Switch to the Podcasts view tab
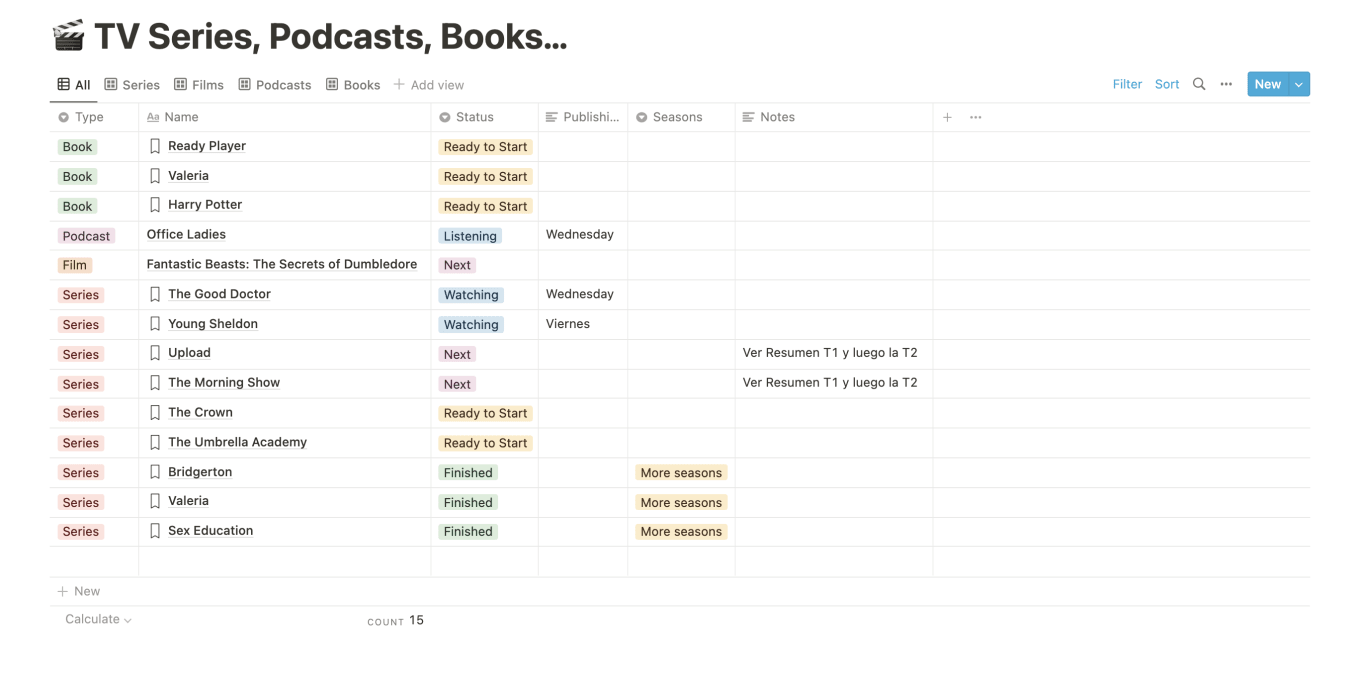1356x678 pixels. click(x=275, y=85)
